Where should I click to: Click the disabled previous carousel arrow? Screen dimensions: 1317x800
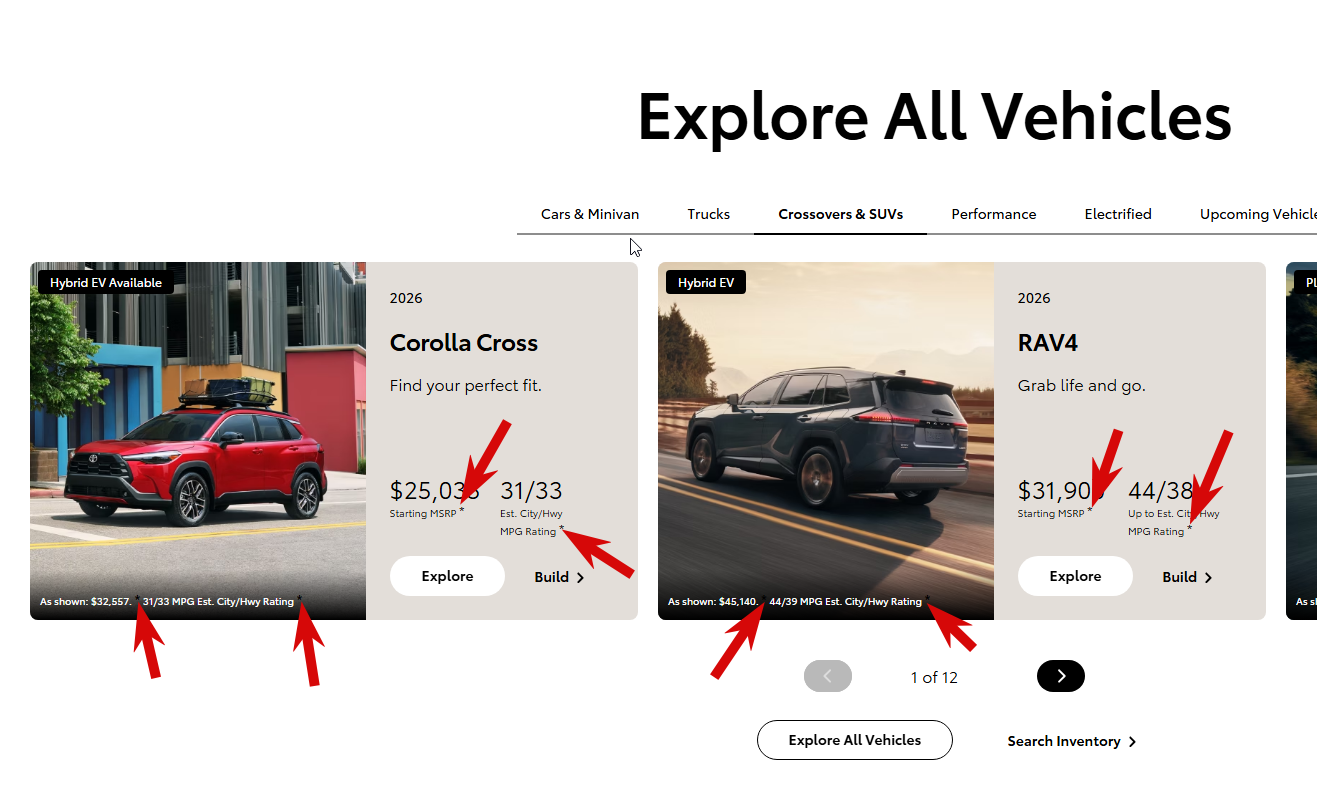[x=828, y=676]
